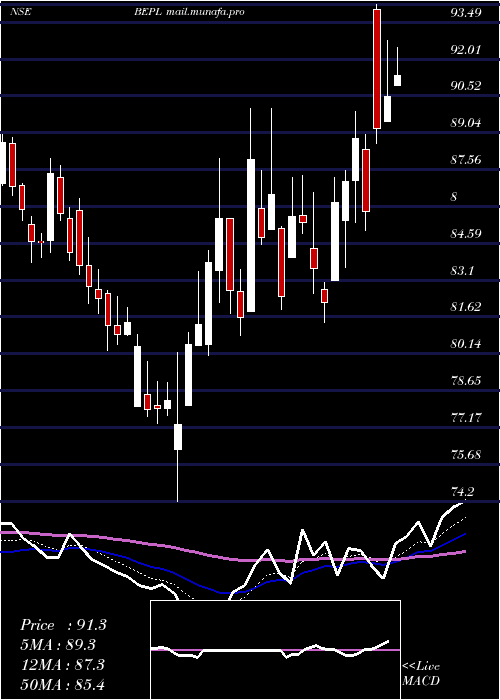500x700 pixels.
Task: Select the 87.56 price axis label
Action: tap(466, 160)
